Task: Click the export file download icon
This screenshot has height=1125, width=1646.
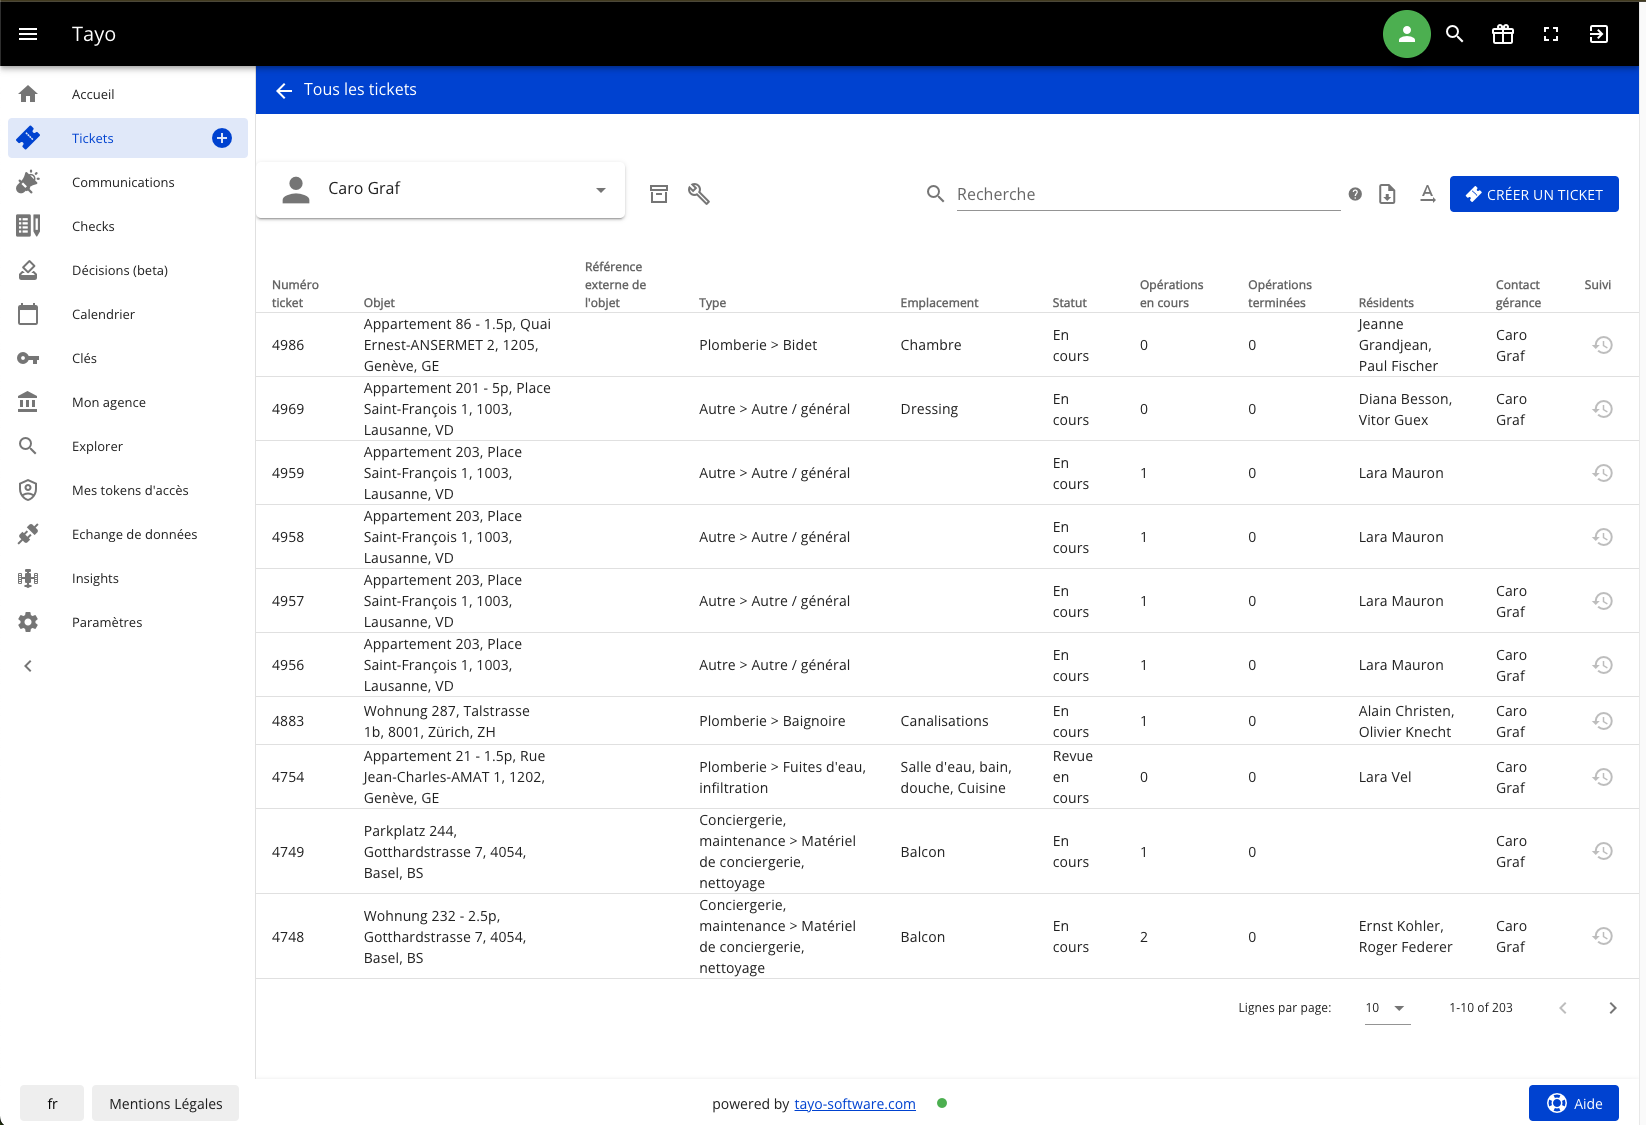Action: point(1387,194)
